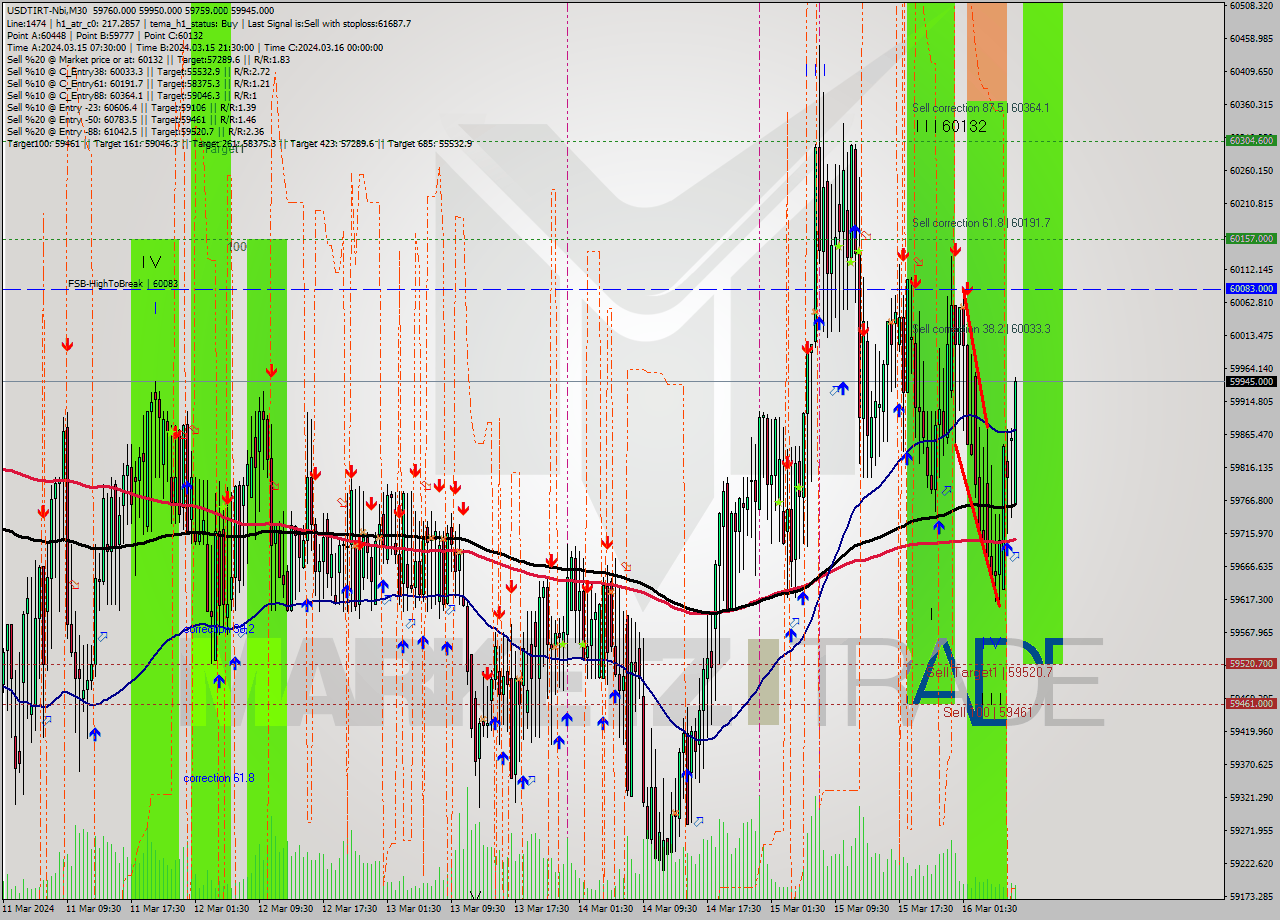This screenshot has width=1280, height=920.
Task: Click the '16 Mar 01:30' time label
Action: pyautogui.click(x=989, y=909)
